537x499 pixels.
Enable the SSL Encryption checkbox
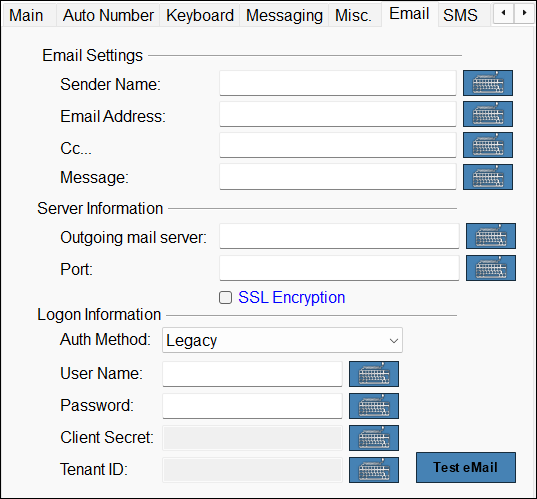pyautogui.click(x=225, y=298)
